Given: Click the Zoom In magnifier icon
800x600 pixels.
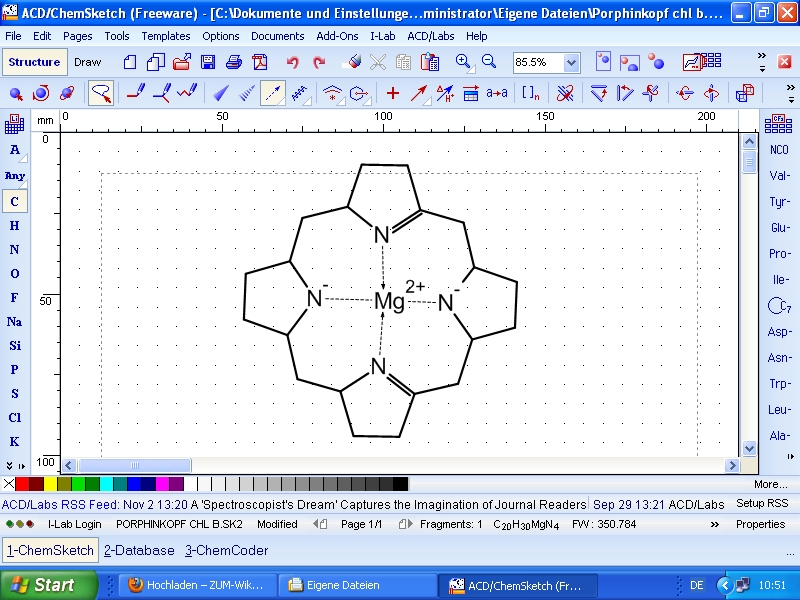Looking at the screenshot, I should pyautogui.click(x=463, y=62).
